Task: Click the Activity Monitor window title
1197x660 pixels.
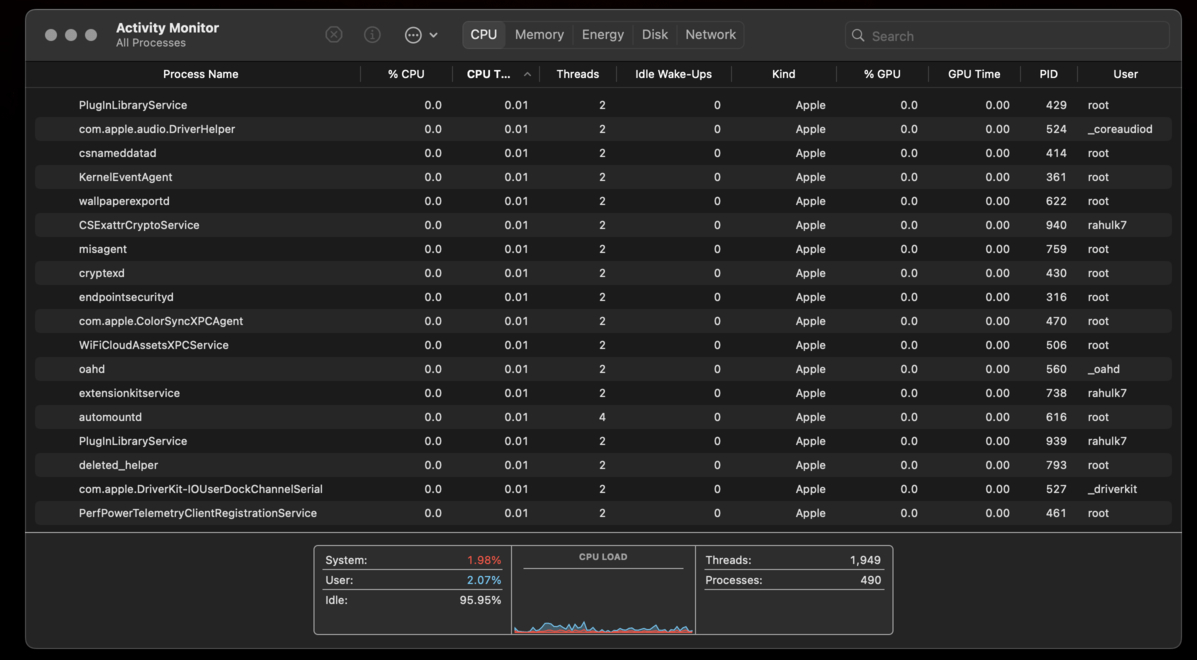Action: click(167, 28)
